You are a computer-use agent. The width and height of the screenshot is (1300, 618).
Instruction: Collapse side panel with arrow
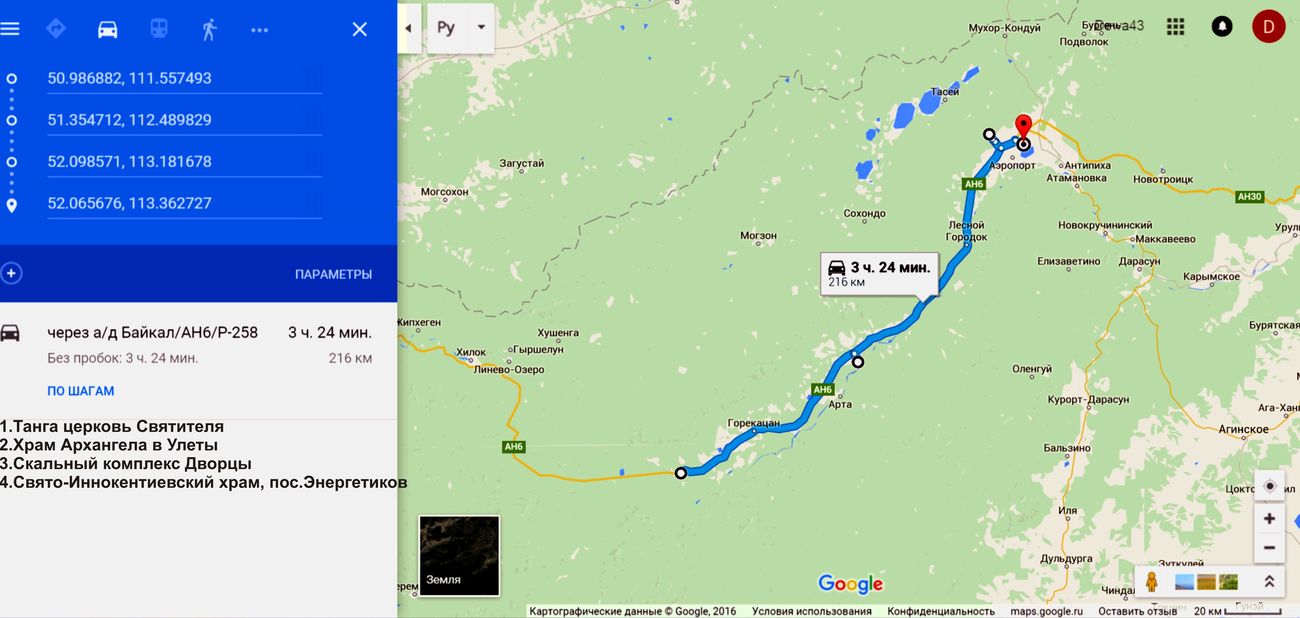tap(408, 28)
